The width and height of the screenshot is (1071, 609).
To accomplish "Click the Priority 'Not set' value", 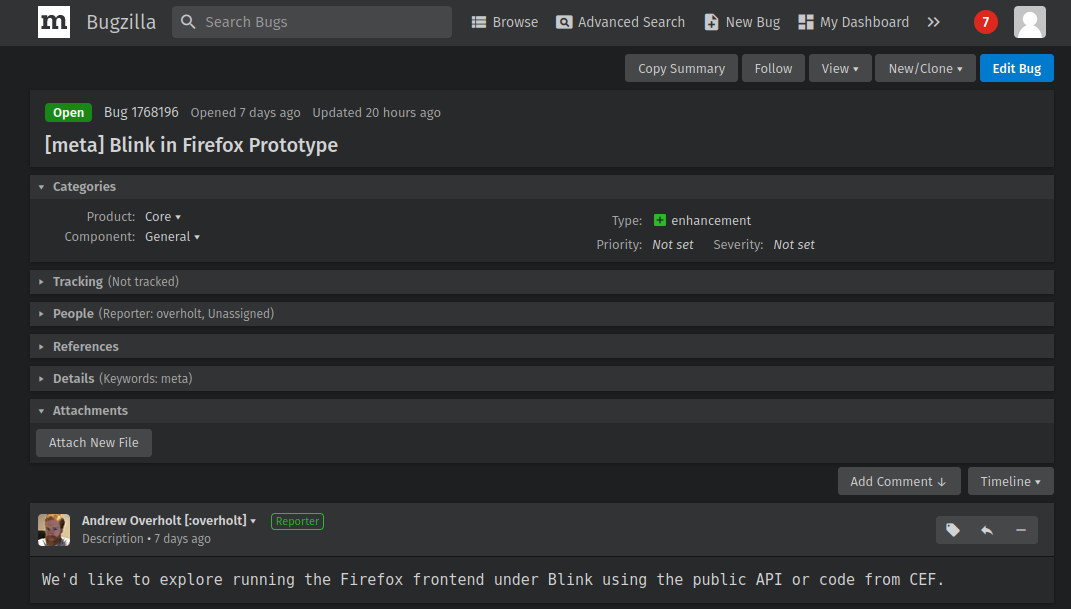I will point(673,244).
